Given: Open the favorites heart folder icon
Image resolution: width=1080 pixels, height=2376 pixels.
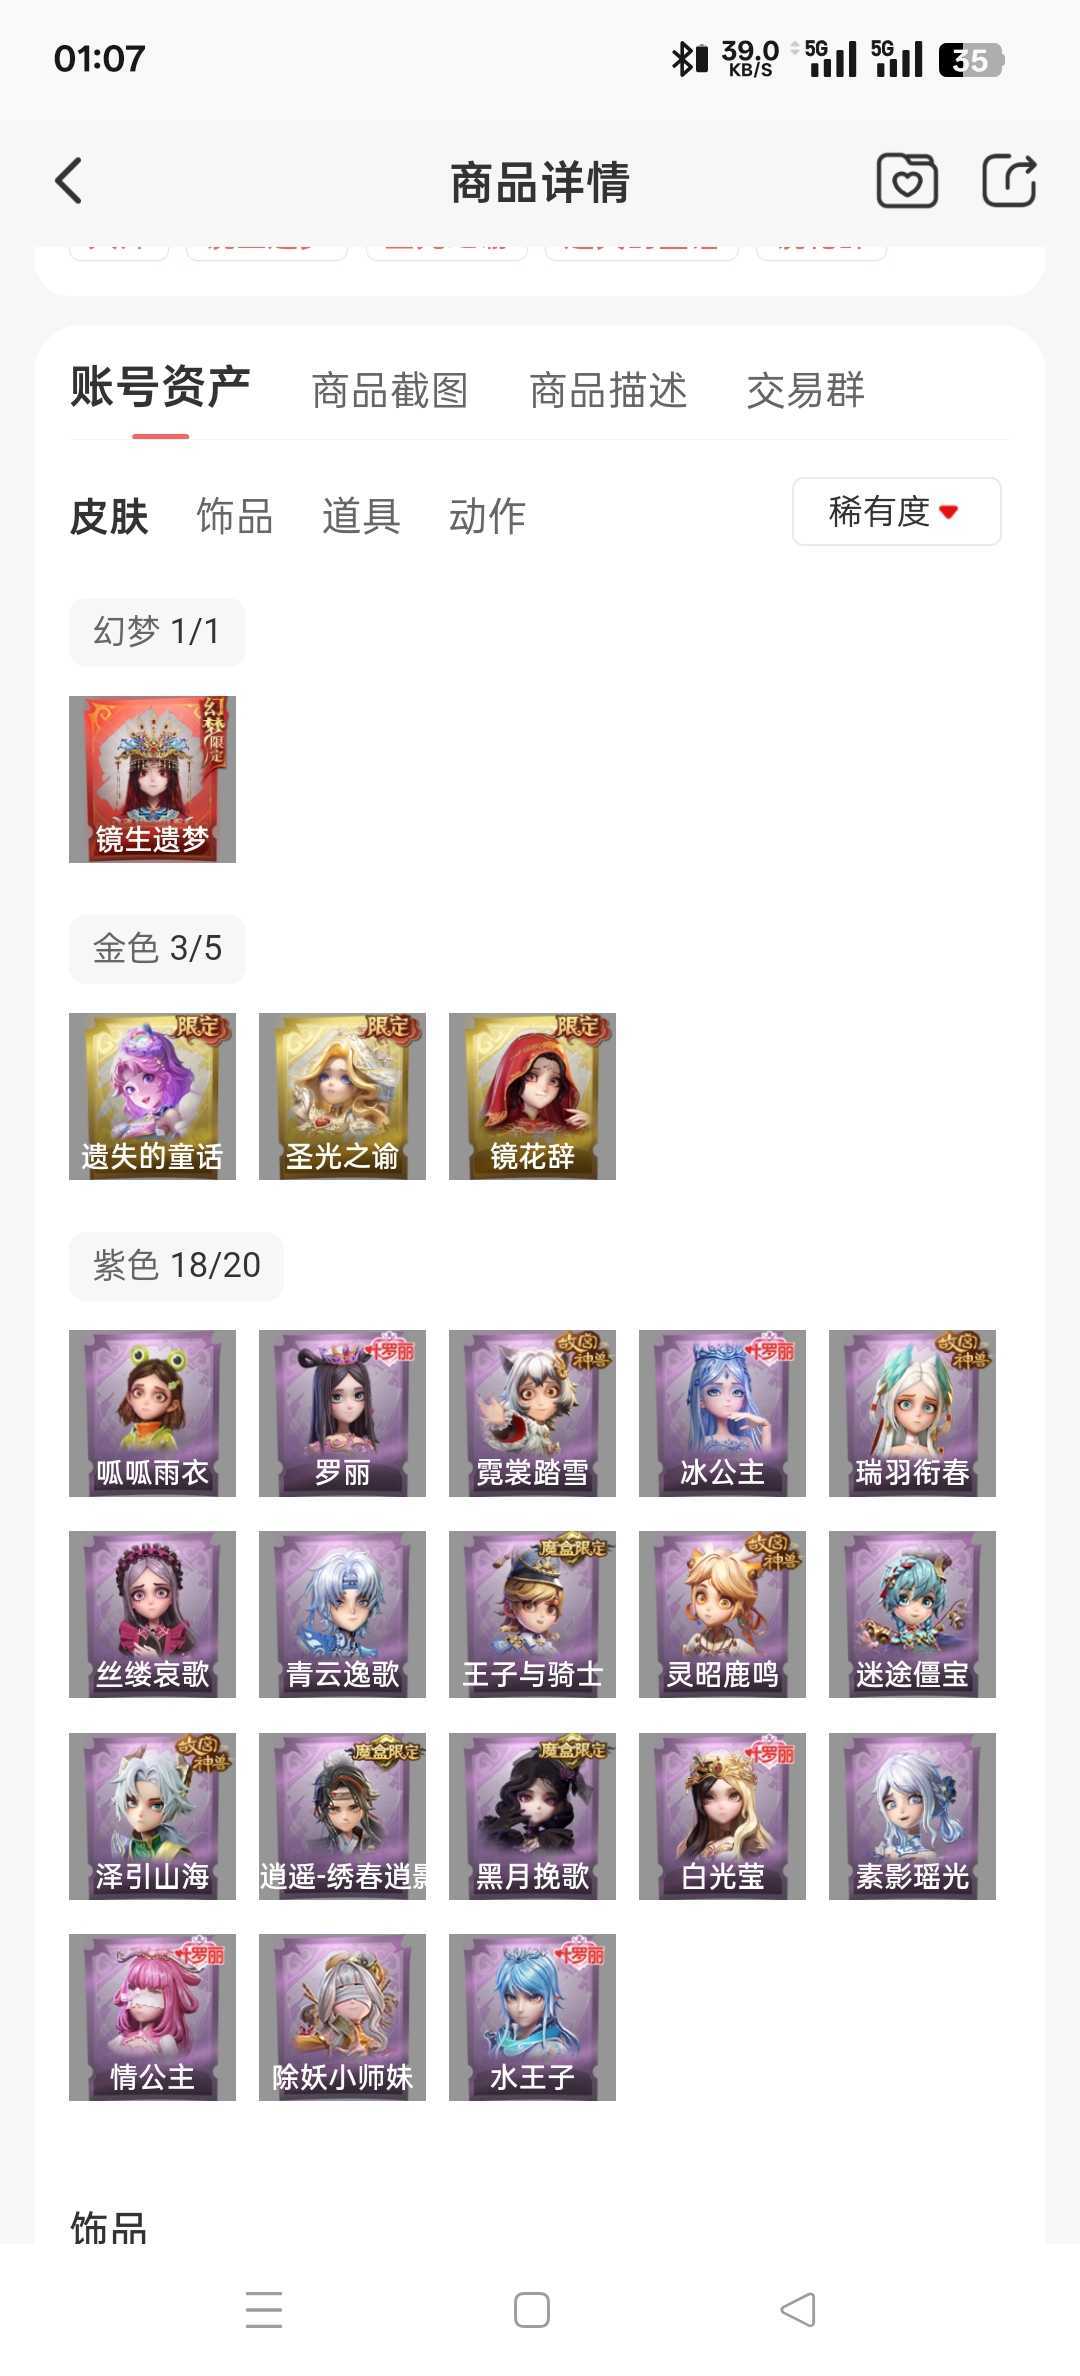Looking at the screenshot, I should [907, 181].
